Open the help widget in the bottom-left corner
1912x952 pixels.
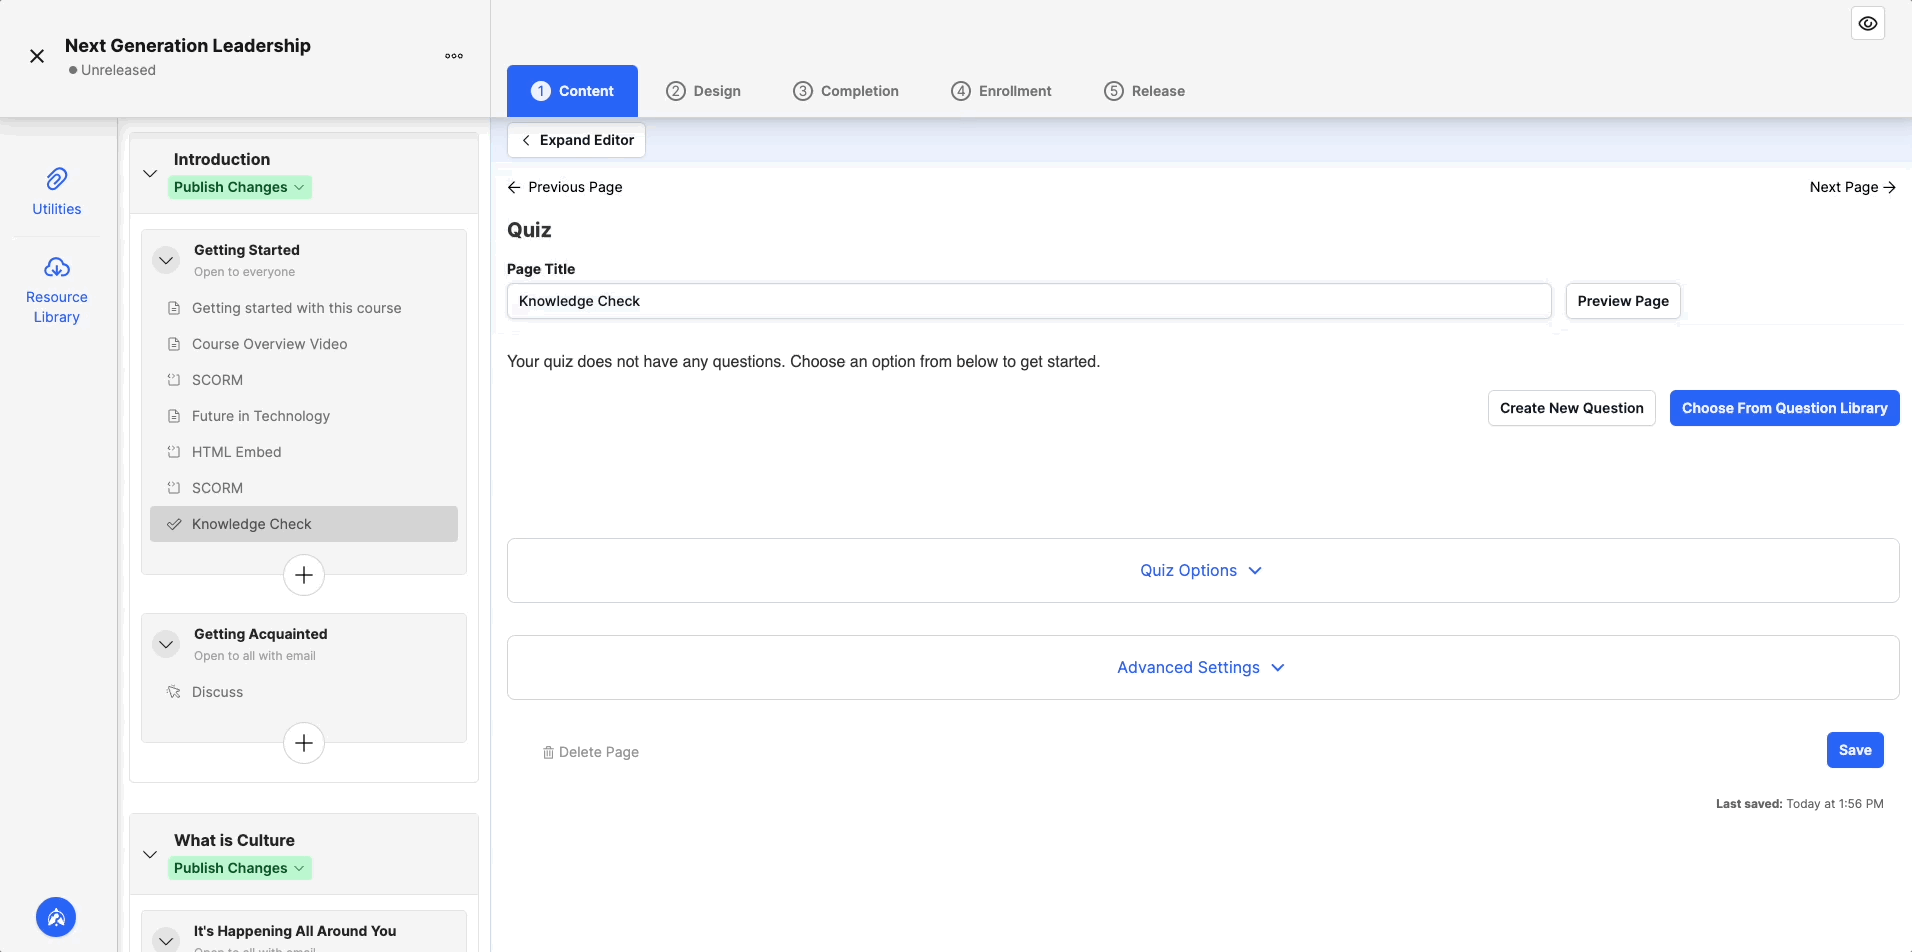tap(56, 917)
